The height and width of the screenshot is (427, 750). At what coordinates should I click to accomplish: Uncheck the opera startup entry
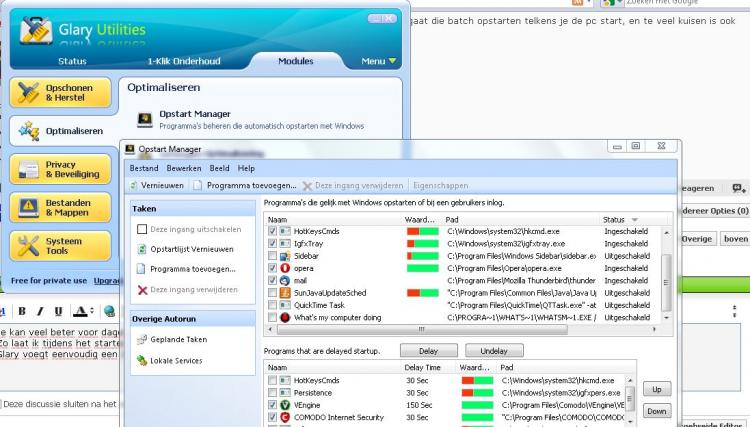pos(272,268)
